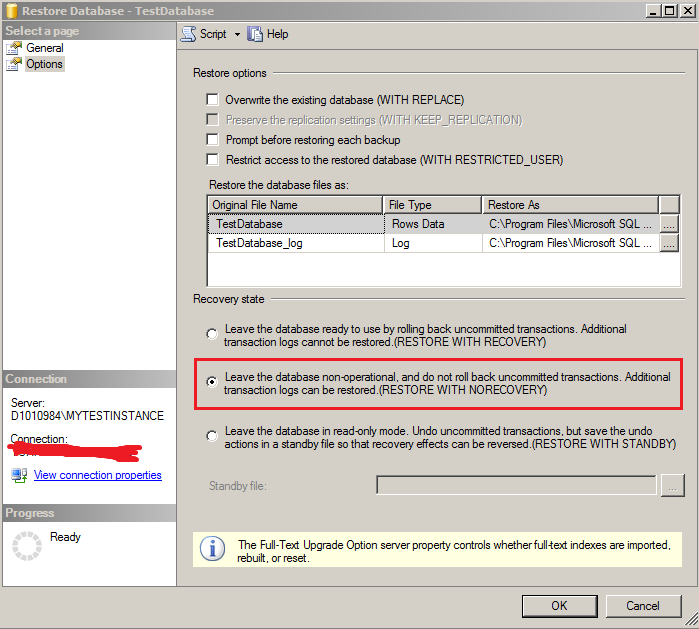
Task: Enable Prompt before restoring each backup
Action: pyautogui.click(x=213, y=139)
